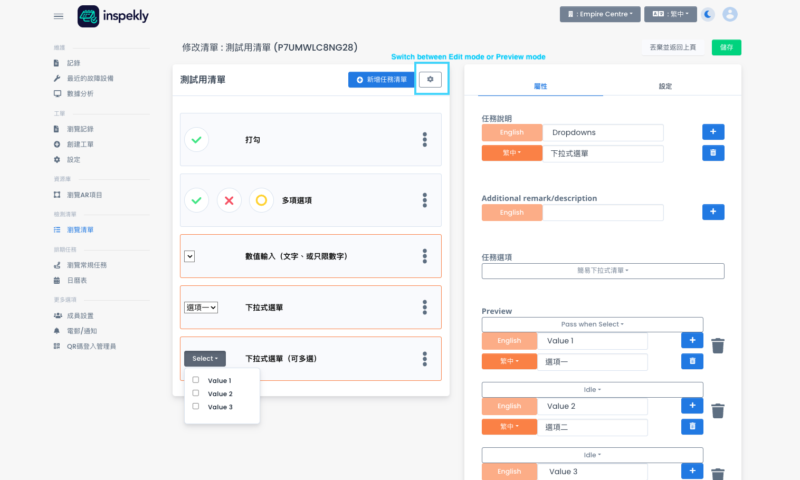Delete the Value 1 option trash icon
This screenshot has width=800, height=480.
[x=718, y=346]
